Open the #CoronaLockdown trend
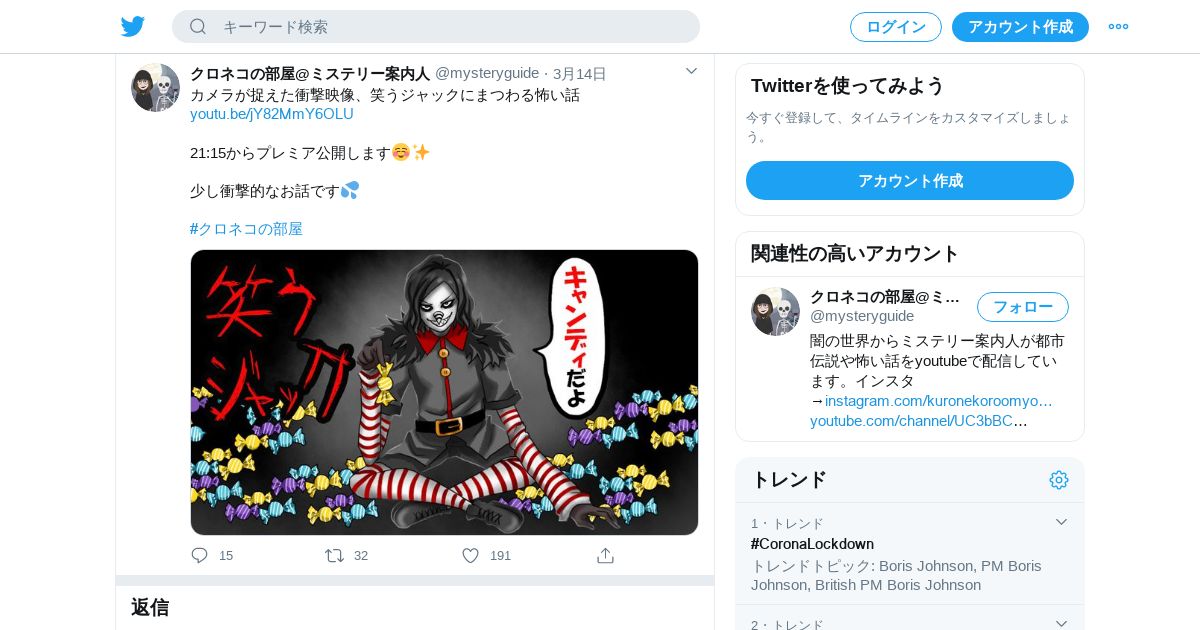This screenshot has height=630, width=1200. pos(812,544)
